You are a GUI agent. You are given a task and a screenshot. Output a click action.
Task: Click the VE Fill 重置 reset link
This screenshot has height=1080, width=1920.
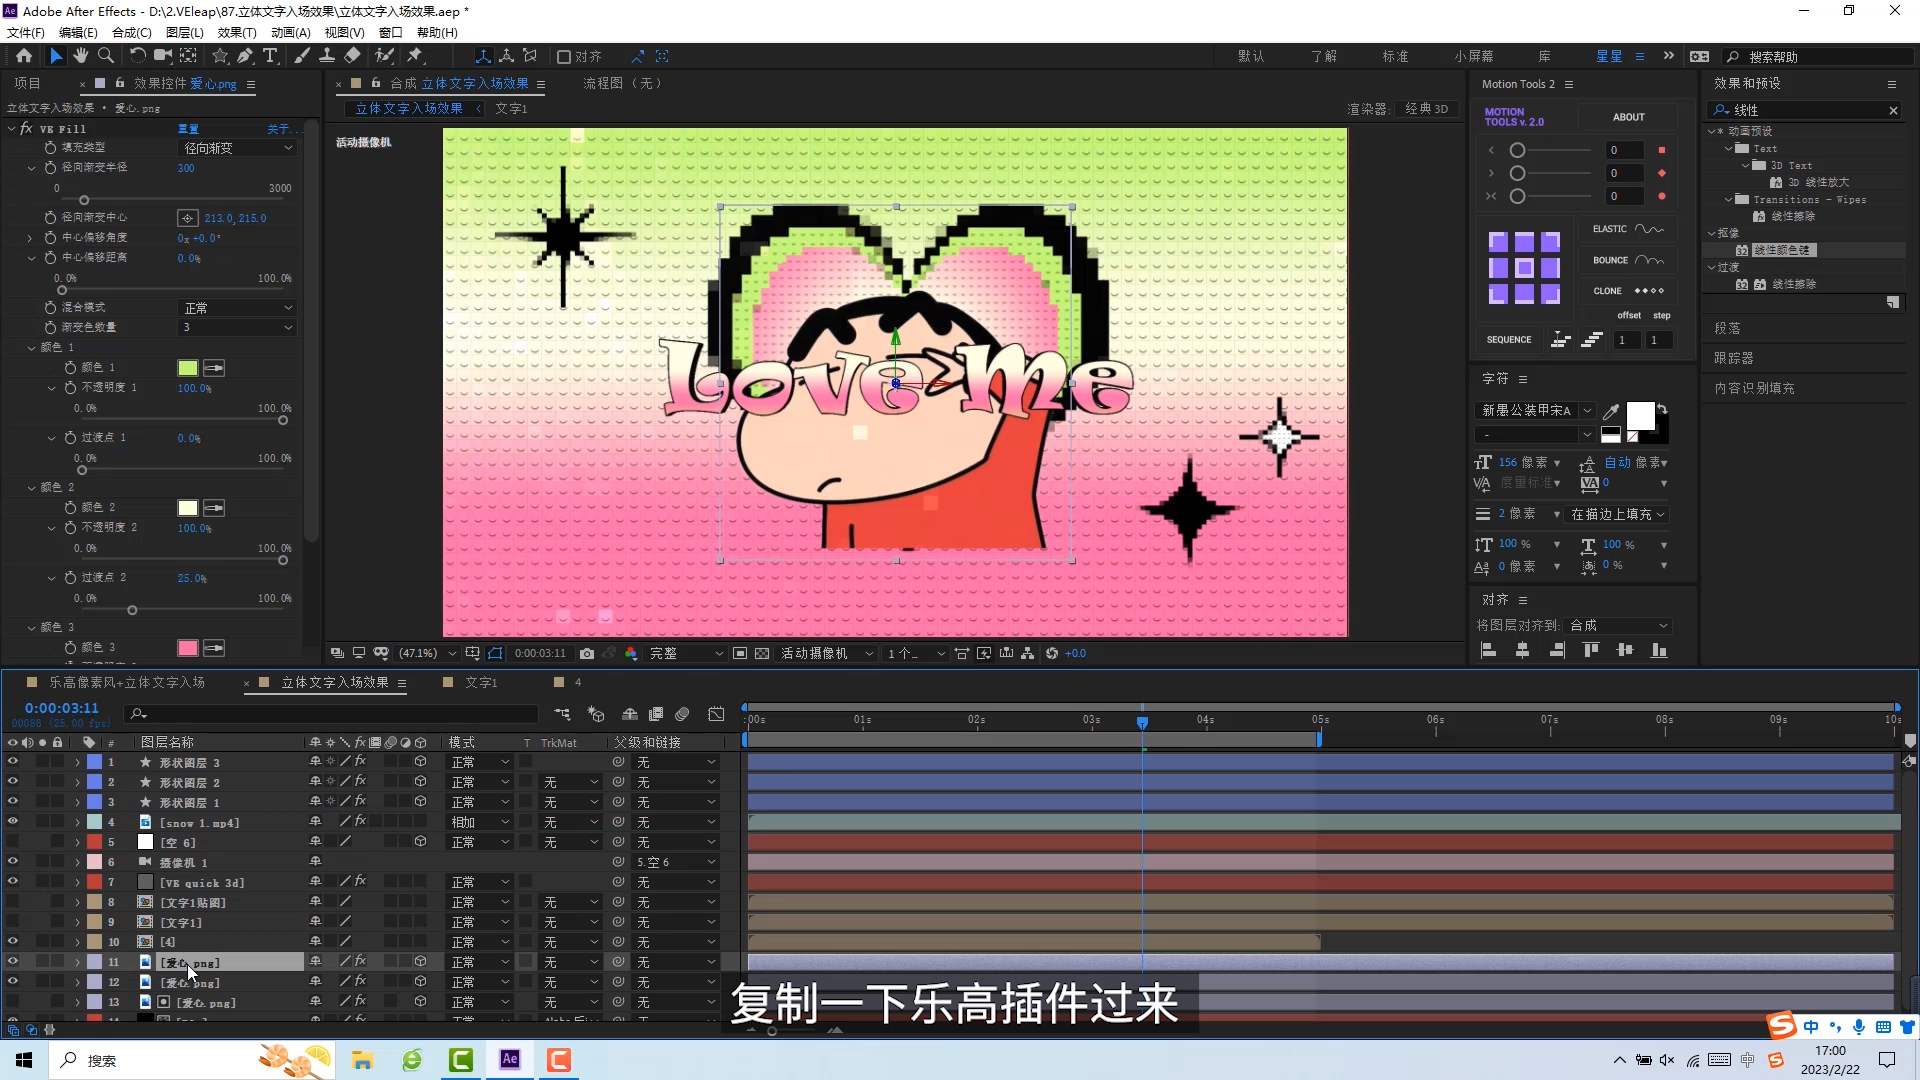coord(188,129)
